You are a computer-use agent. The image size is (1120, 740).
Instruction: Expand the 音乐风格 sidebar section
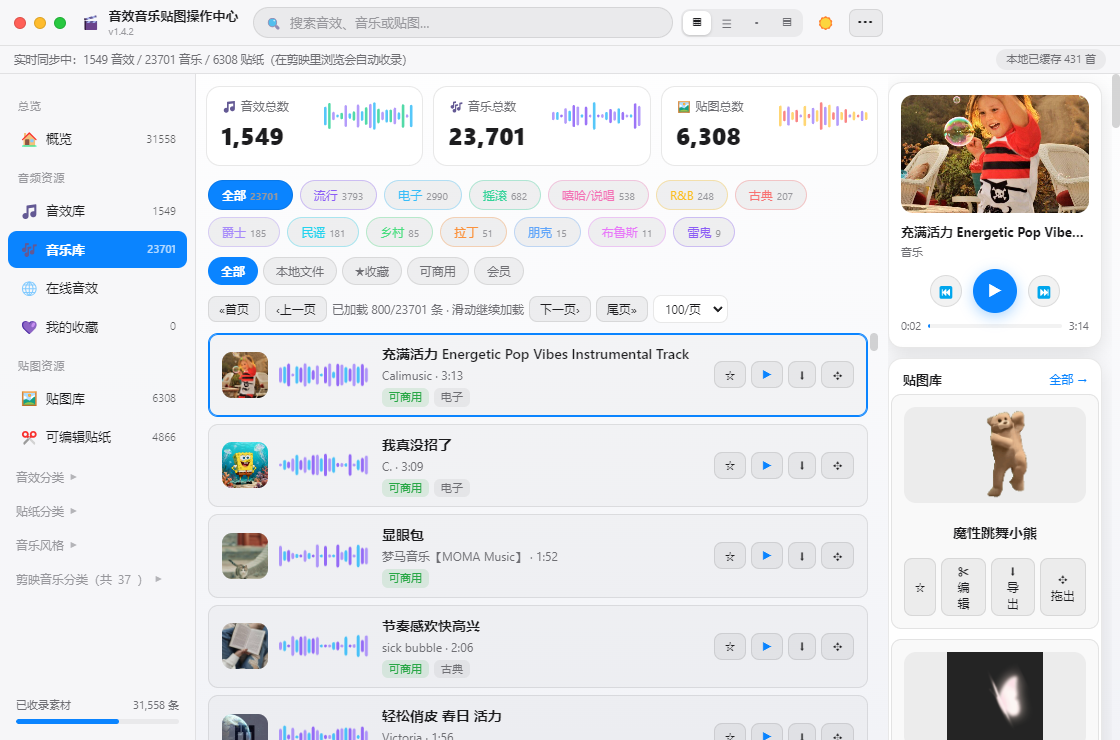click(46, 545)
